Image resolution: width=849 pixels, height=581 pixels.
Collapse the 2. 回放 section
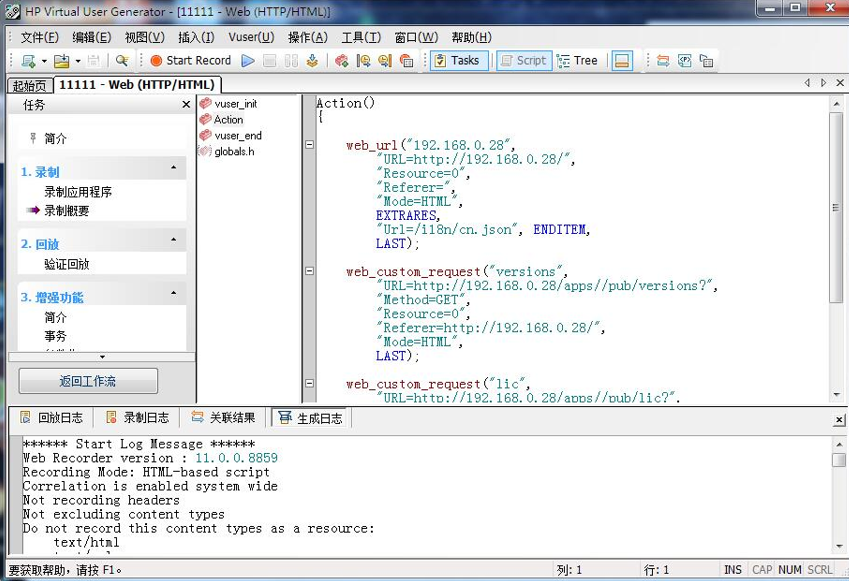click(x=173, y=240)
